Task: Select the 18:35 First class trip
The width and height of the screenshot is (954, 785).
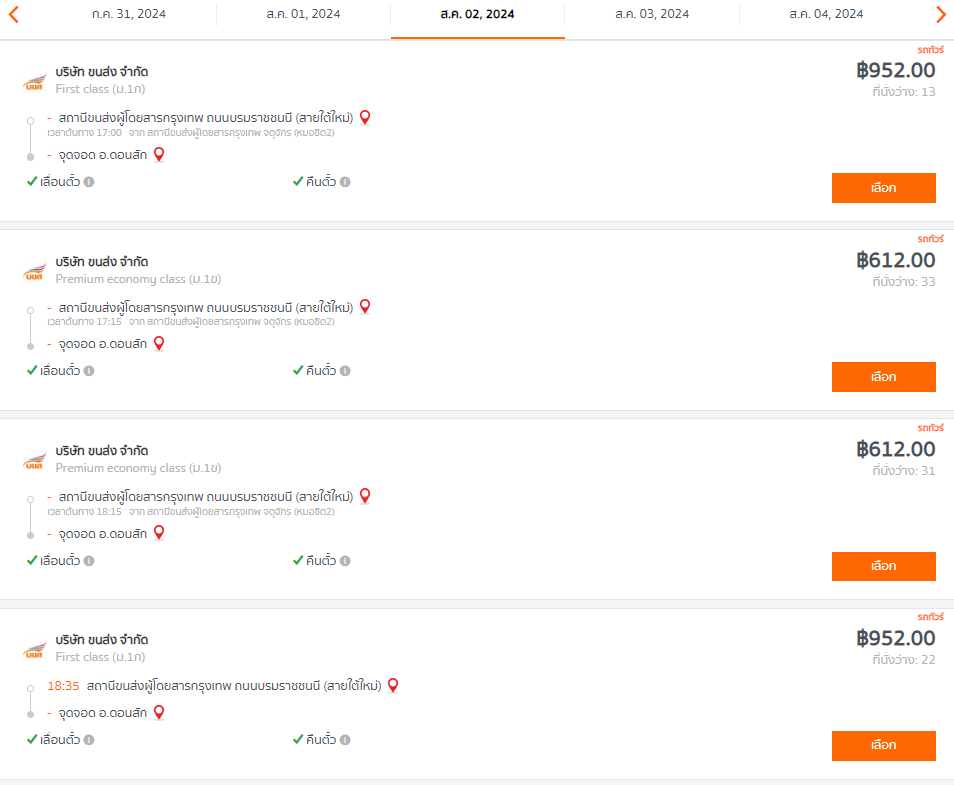Action: pyautogui.click(x=883, y=745)
